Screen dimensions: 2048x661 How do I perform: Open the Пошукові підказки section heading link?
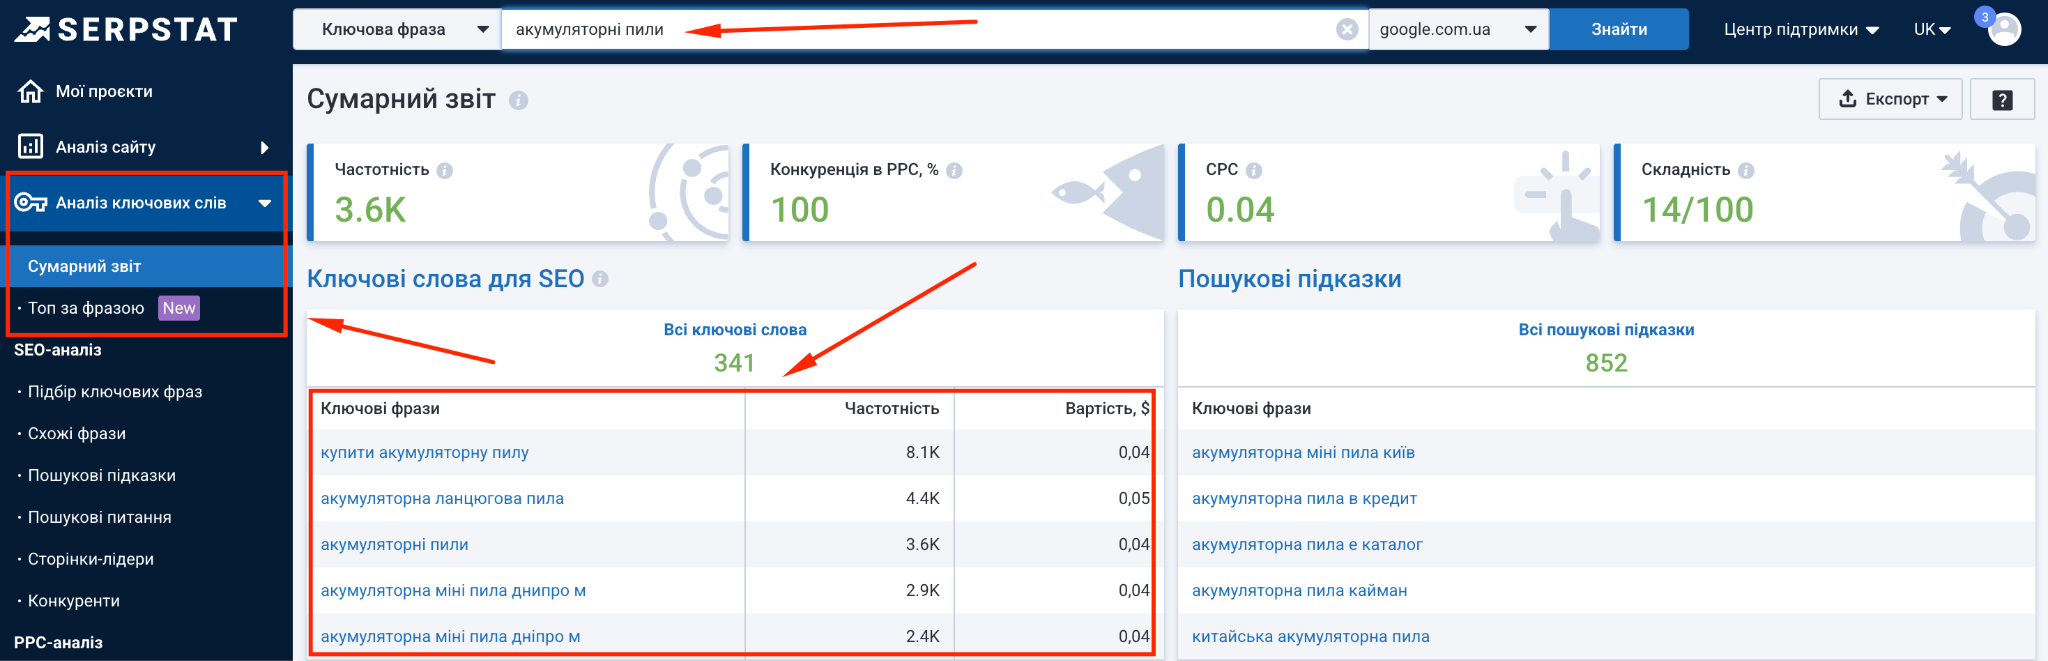click(x=1290, y=279)
